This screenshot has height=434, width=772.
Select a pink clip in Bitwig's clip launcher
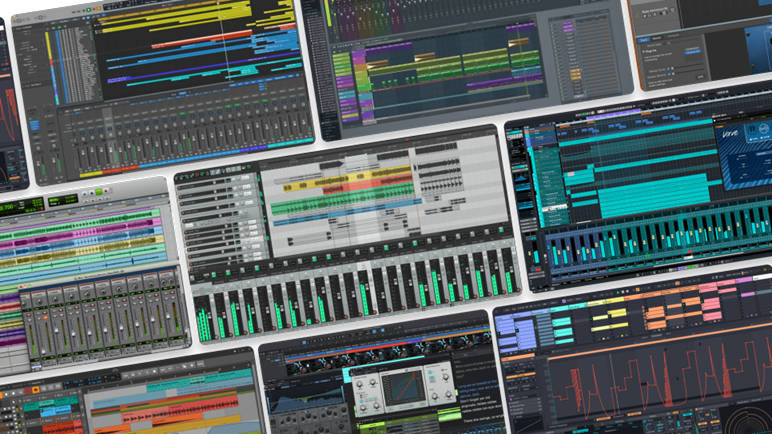[x=711, y=304]
